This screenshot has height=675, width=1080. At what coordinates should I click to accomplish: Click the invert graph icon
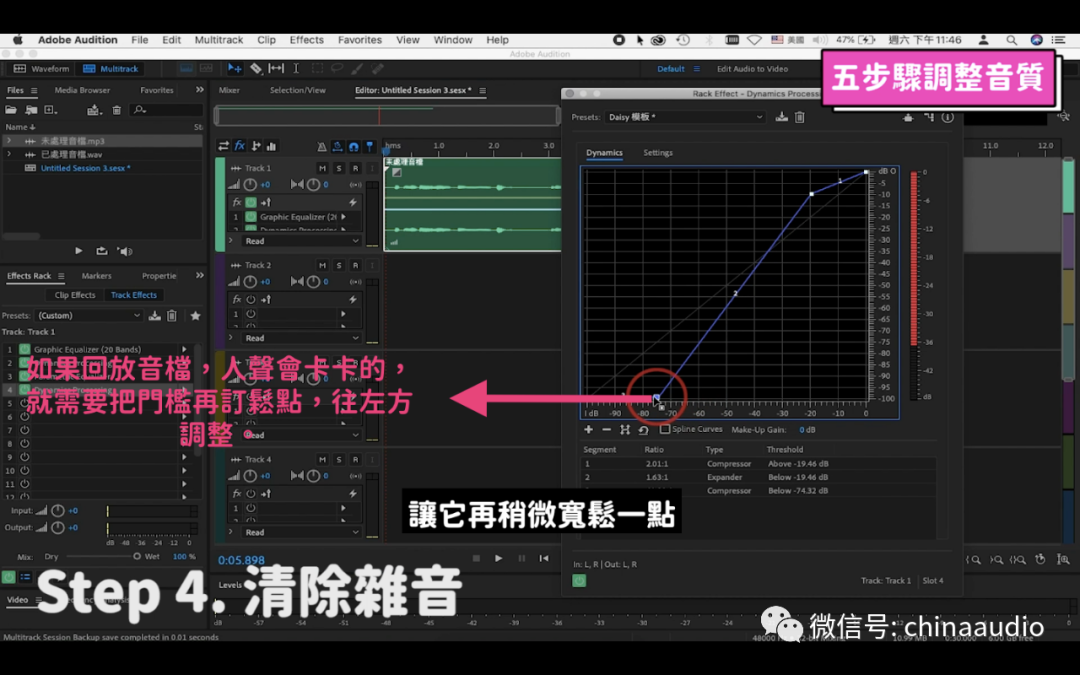pyautogui.click(x=625, y=429)
